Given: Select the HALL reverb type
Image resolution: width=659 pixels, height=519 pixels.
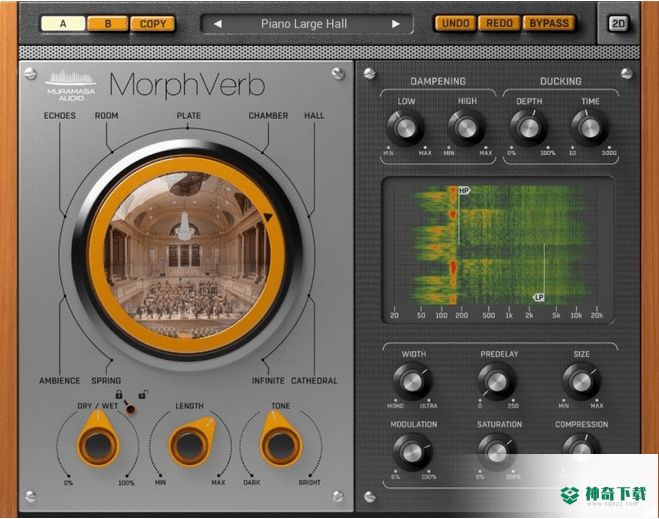Looking at the screenshot, I should point(314,116).
